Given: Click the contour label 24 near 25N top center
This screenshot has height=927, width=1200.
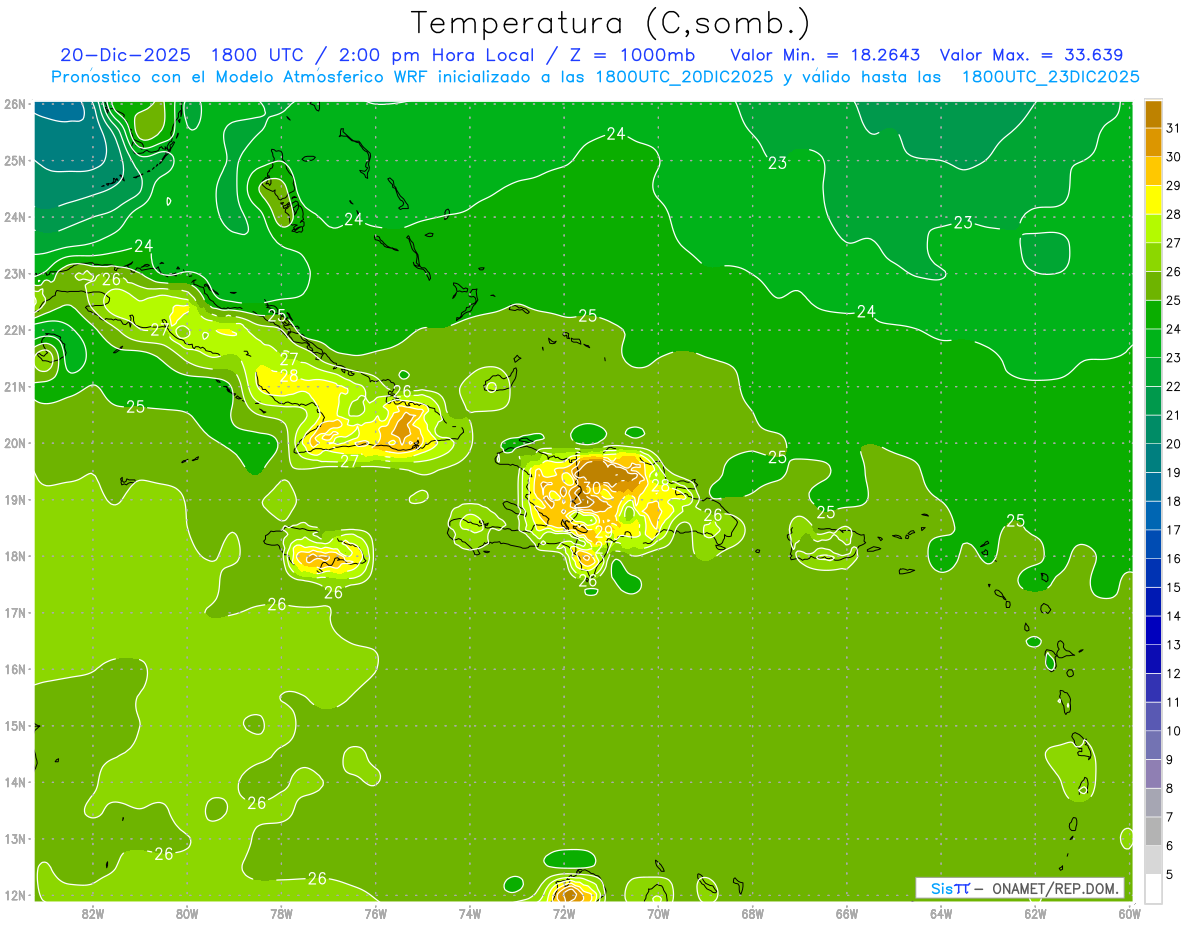Looking at the screenshot, I should pyautogui.click(x=616, y=134).
